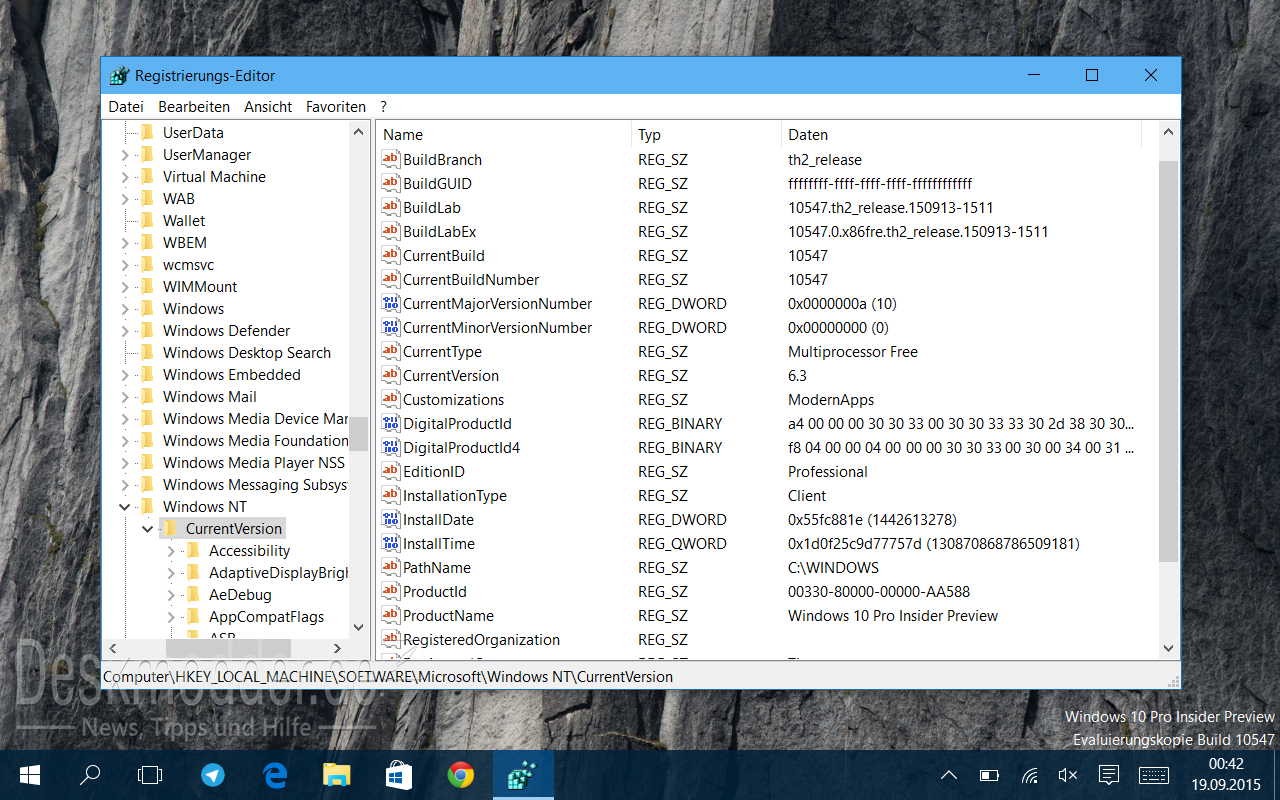
Task: Sort by the Typ column header
Action: [706, 134]
